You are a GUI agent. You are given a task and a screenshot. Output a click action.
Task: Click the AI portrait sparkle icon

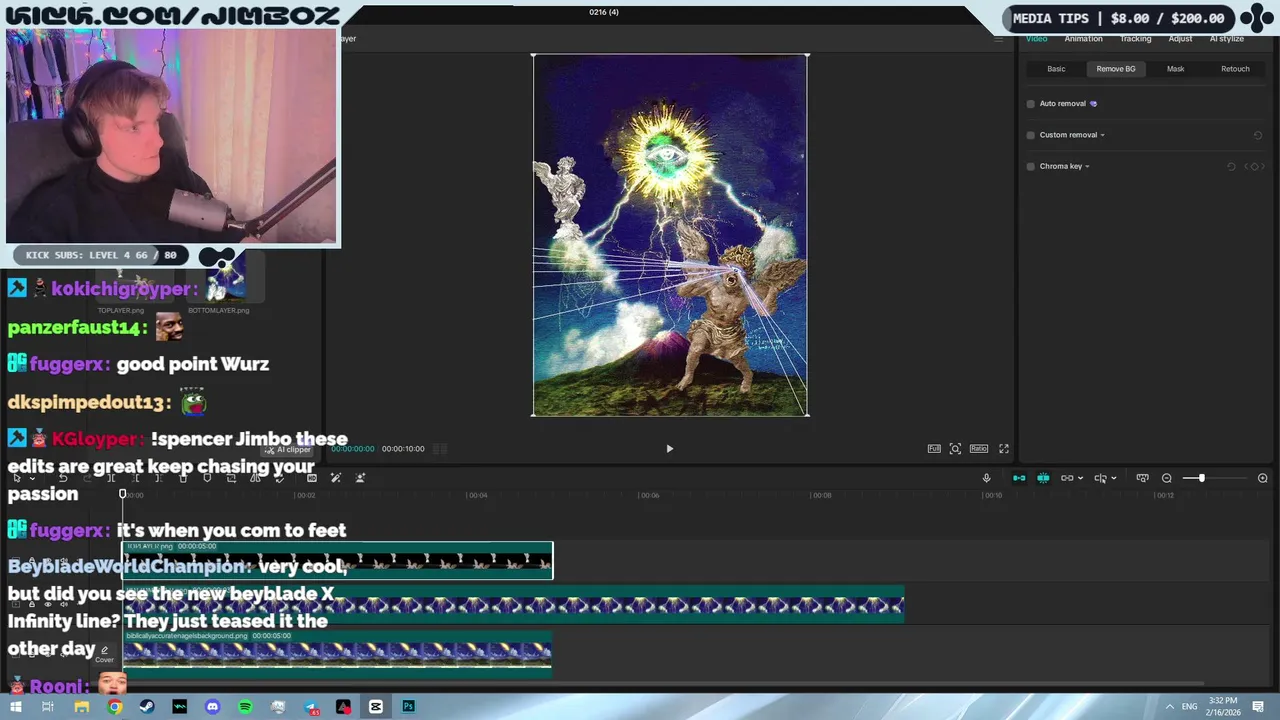360,478
